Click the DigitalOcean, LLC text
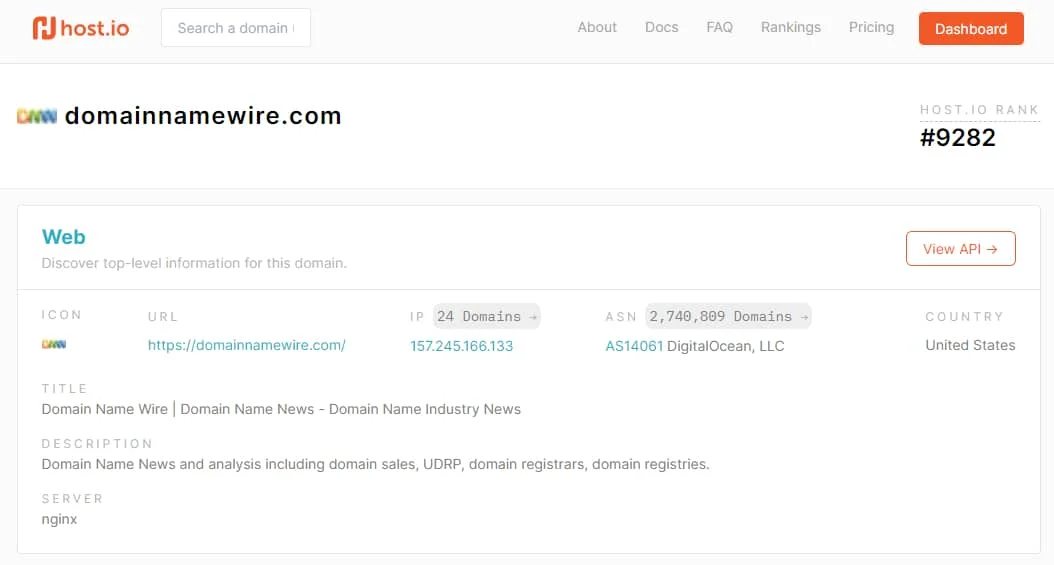This screenshot has height=565, width=1054. pyautogui.click(x=725, y=346)
